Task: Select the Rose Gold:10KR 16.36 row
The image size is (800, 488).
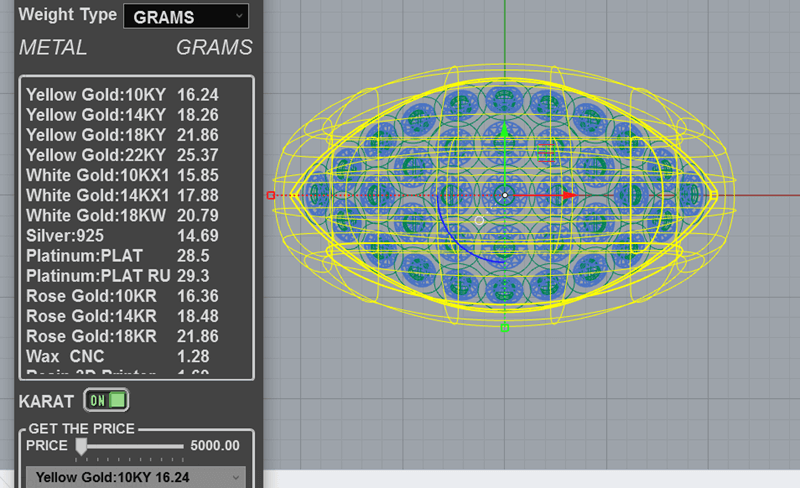Action: pos(122,296)
